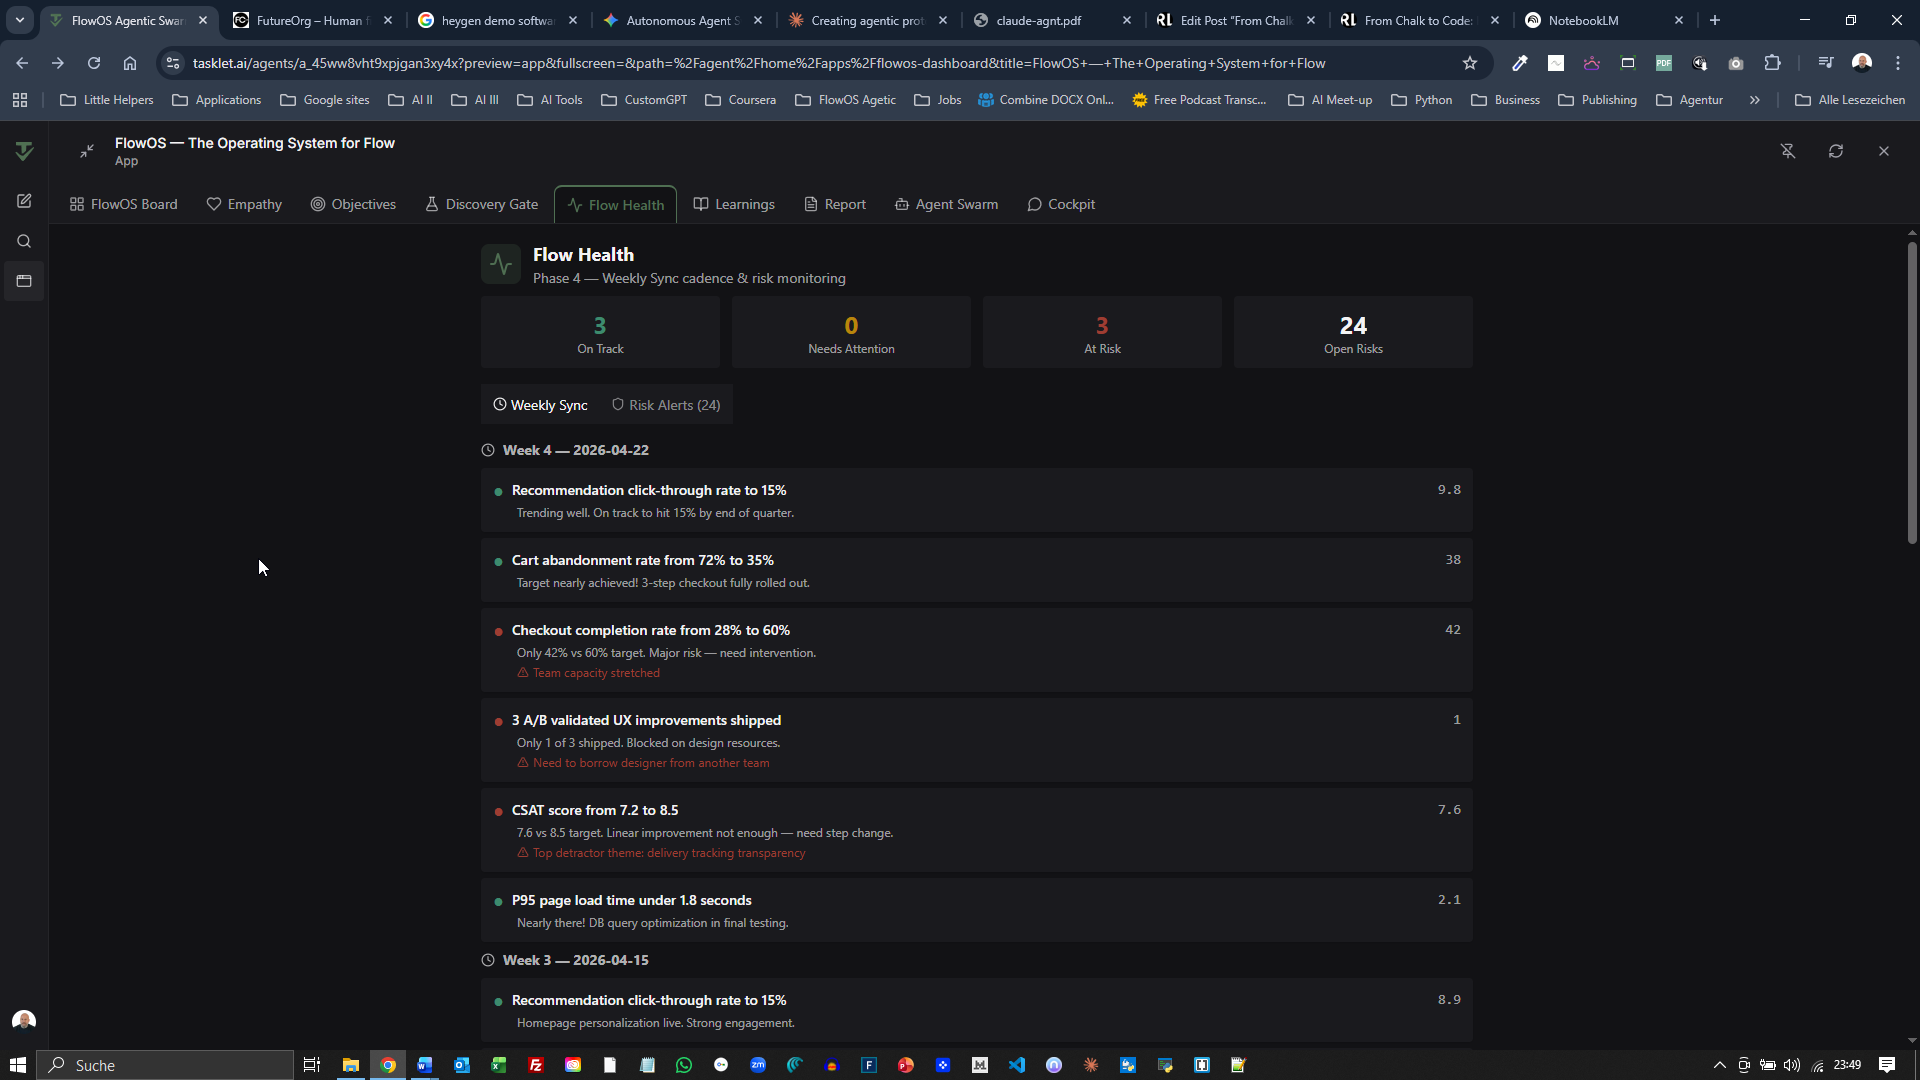Image resolution: width=1920 pixels, height=1080 pixels.
Task: Click the refresh app icon in header
Action: coord(1836,151)
